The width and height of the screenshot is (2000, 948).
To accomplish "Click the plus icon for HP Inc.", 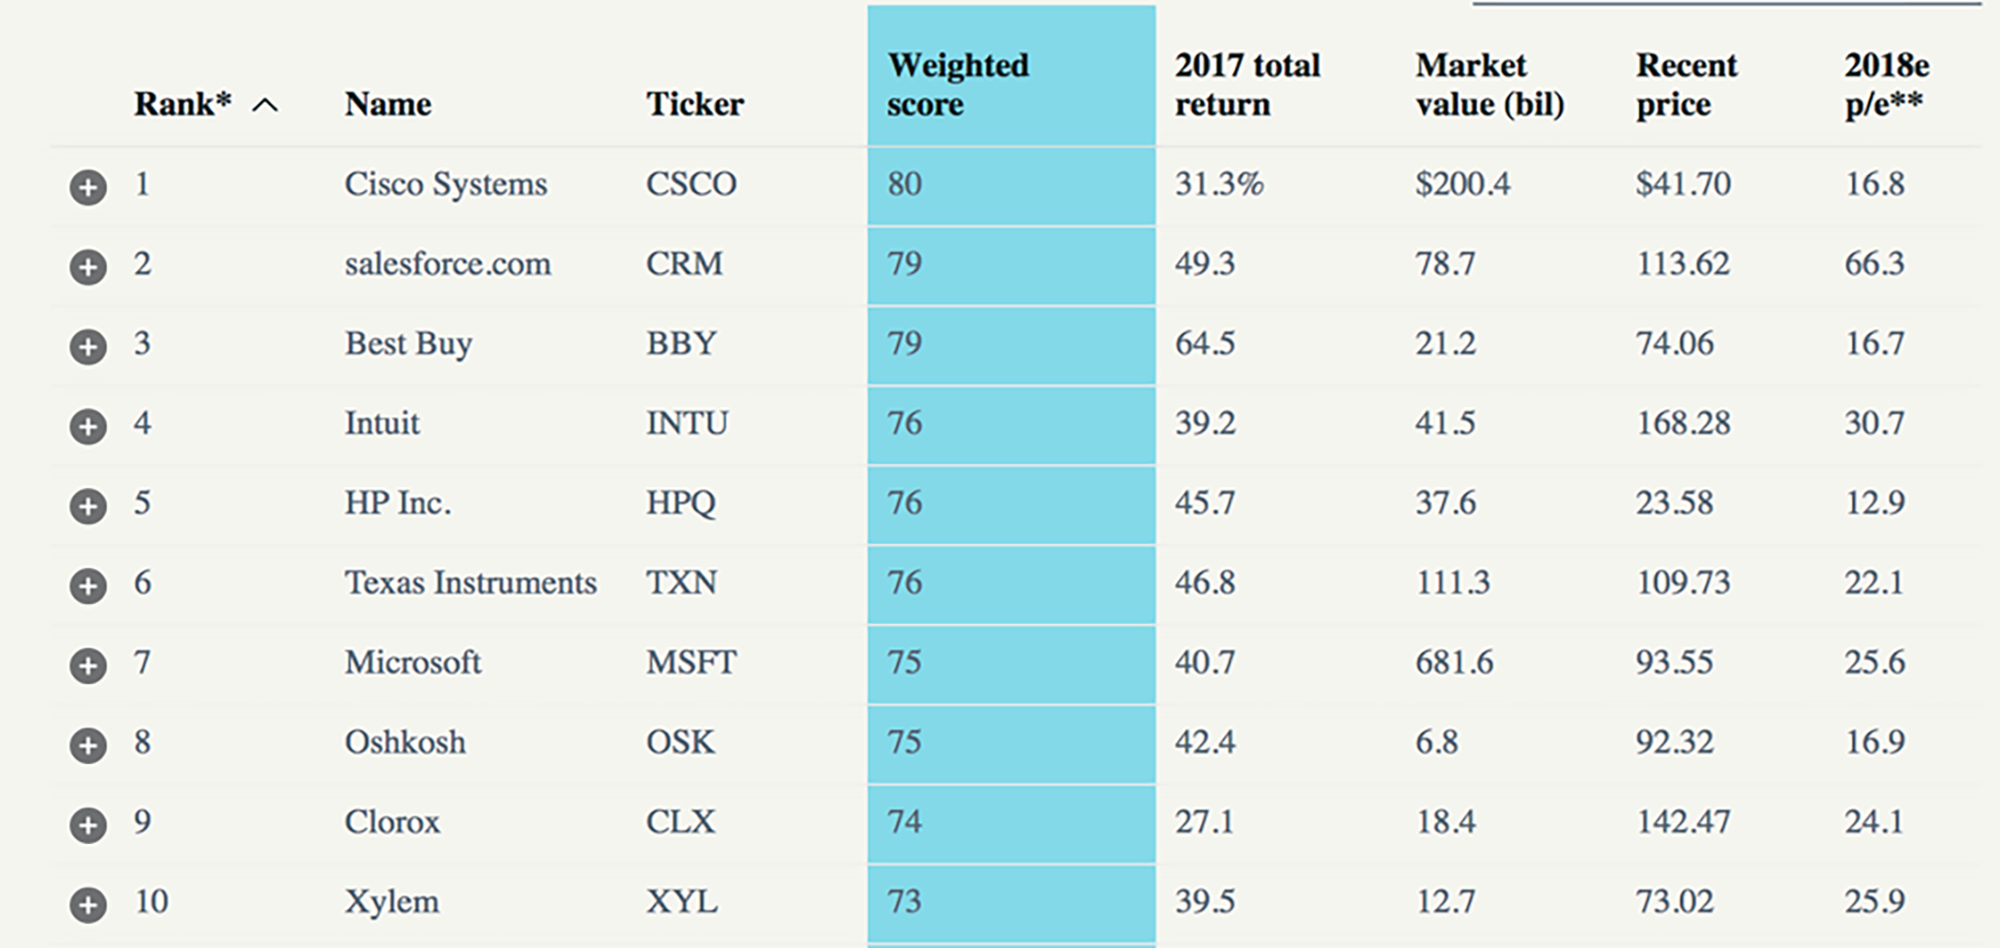I will (88, 506).
